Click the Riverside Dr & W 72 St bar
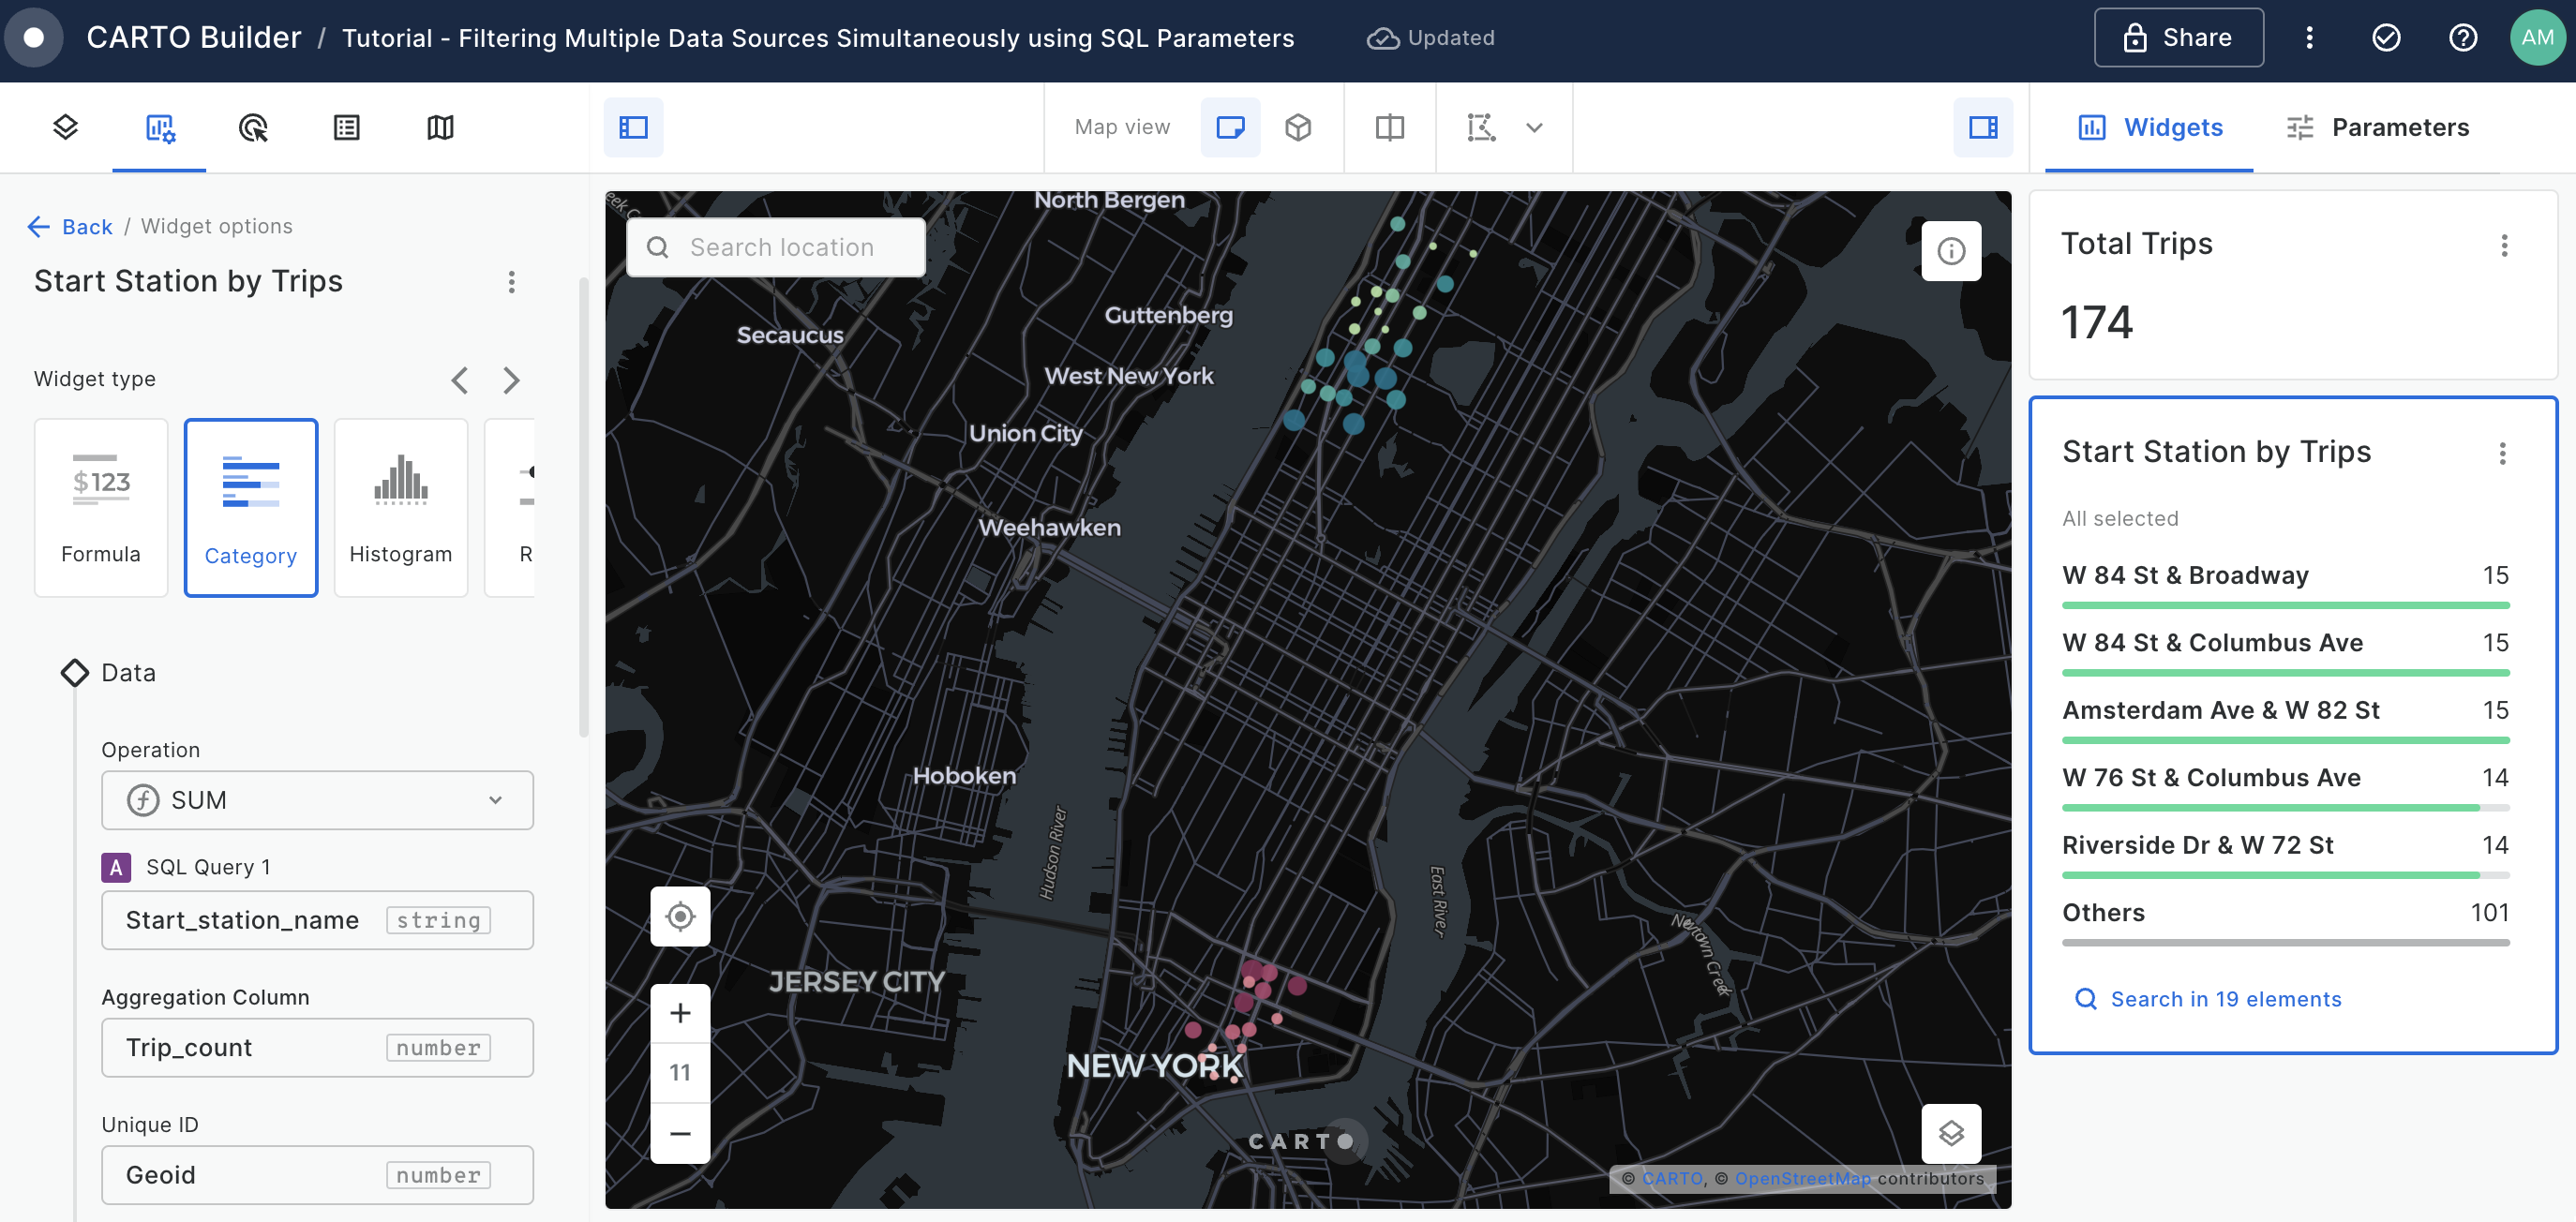The width and height of the screenshot is (2576, 1222). click(2285, 875)
